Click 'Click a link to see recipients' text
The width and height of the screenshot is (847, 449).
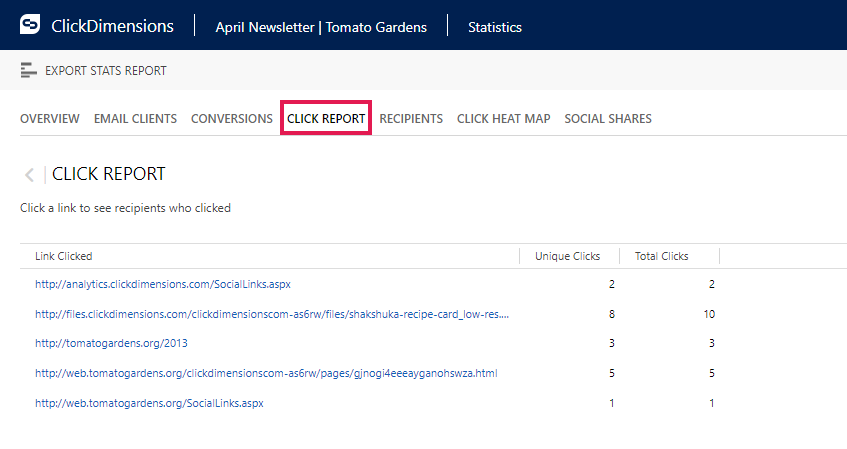(125, 208)
